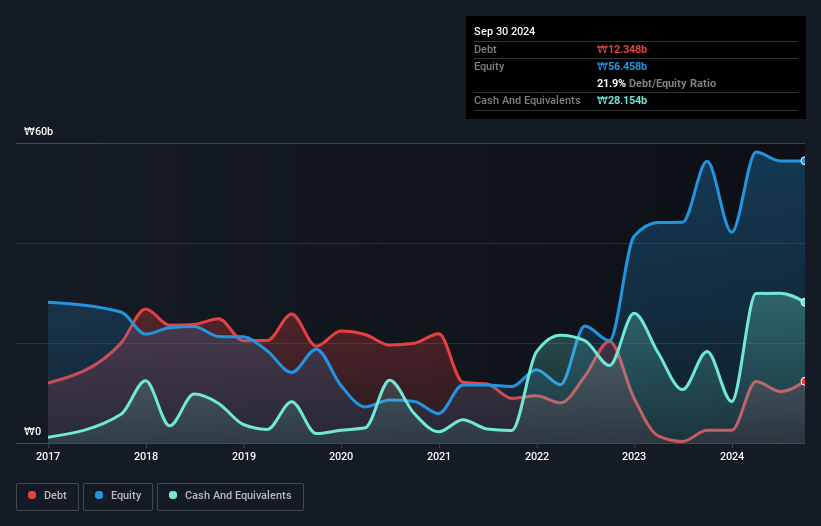Click the blue Equity legend dot

pos(99,495)
